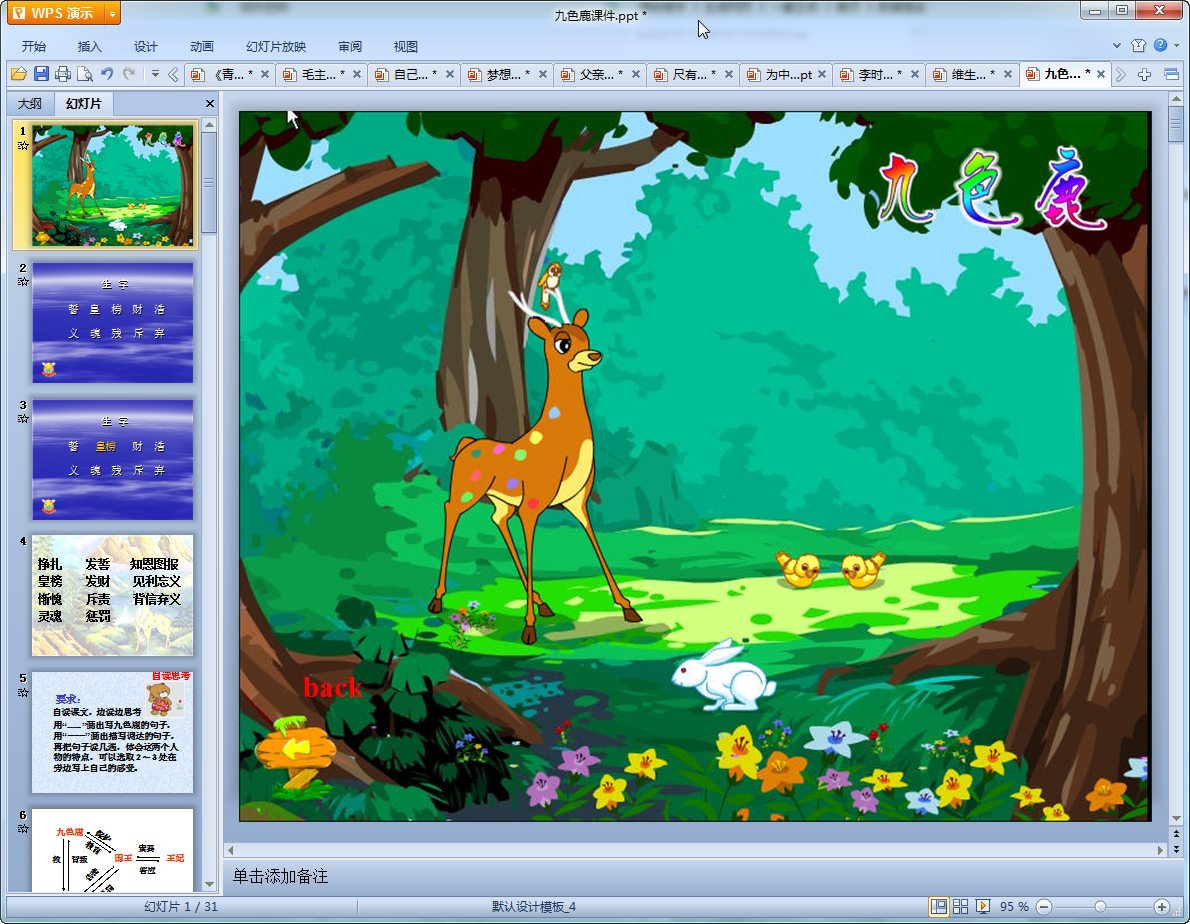The image size is (1190, 924).
Task: Close the 梦想... document tab
Action: (x=543, y=74)
